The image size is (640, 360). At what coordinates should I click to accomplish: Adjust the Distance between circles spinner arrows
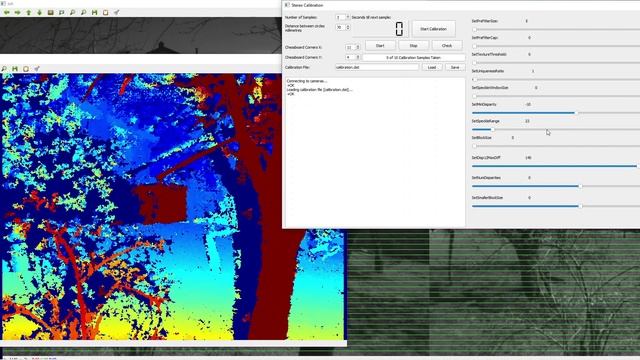coord(348,27)
